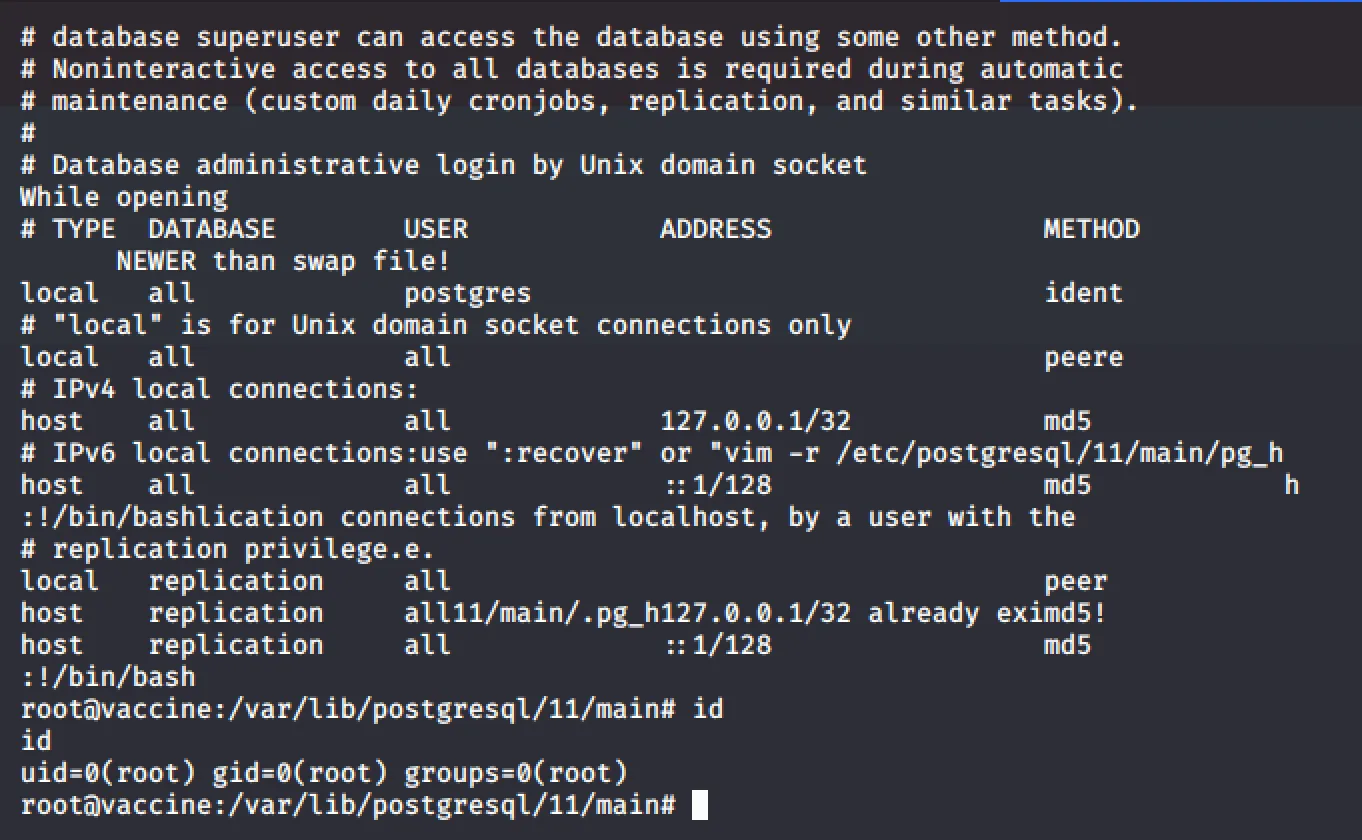
Task: Click the While opening message text
Action: point(124,197)
